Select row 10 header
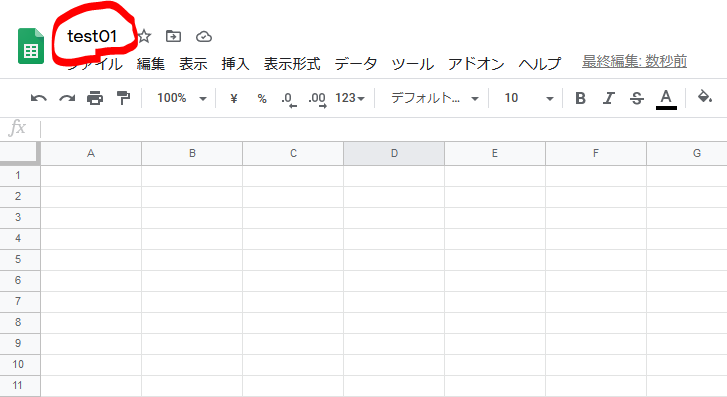Screen dimensions: 727x397 click(20, 365)
